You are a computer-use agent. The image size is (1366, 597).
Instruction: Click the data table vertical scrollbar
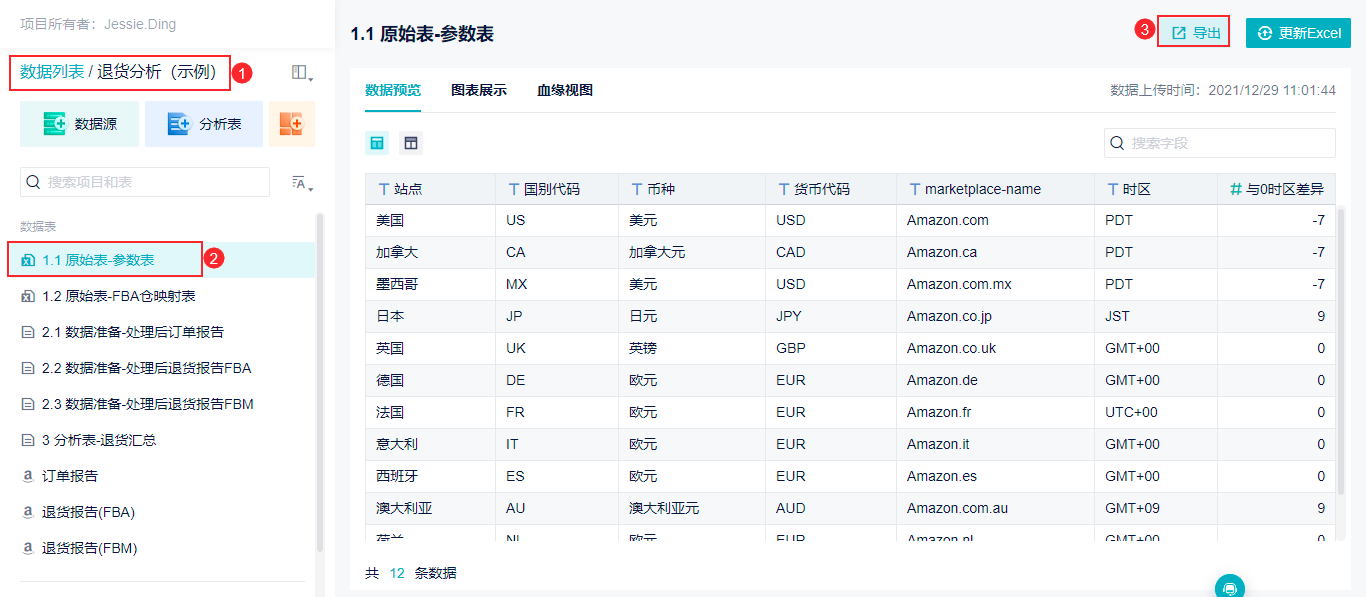(1342, 350)
